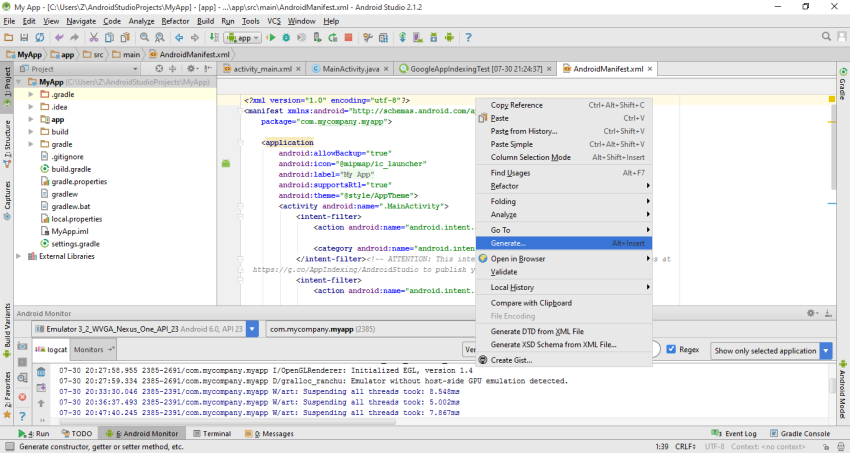Click the project panel settings gear

[x=190, y=69]
